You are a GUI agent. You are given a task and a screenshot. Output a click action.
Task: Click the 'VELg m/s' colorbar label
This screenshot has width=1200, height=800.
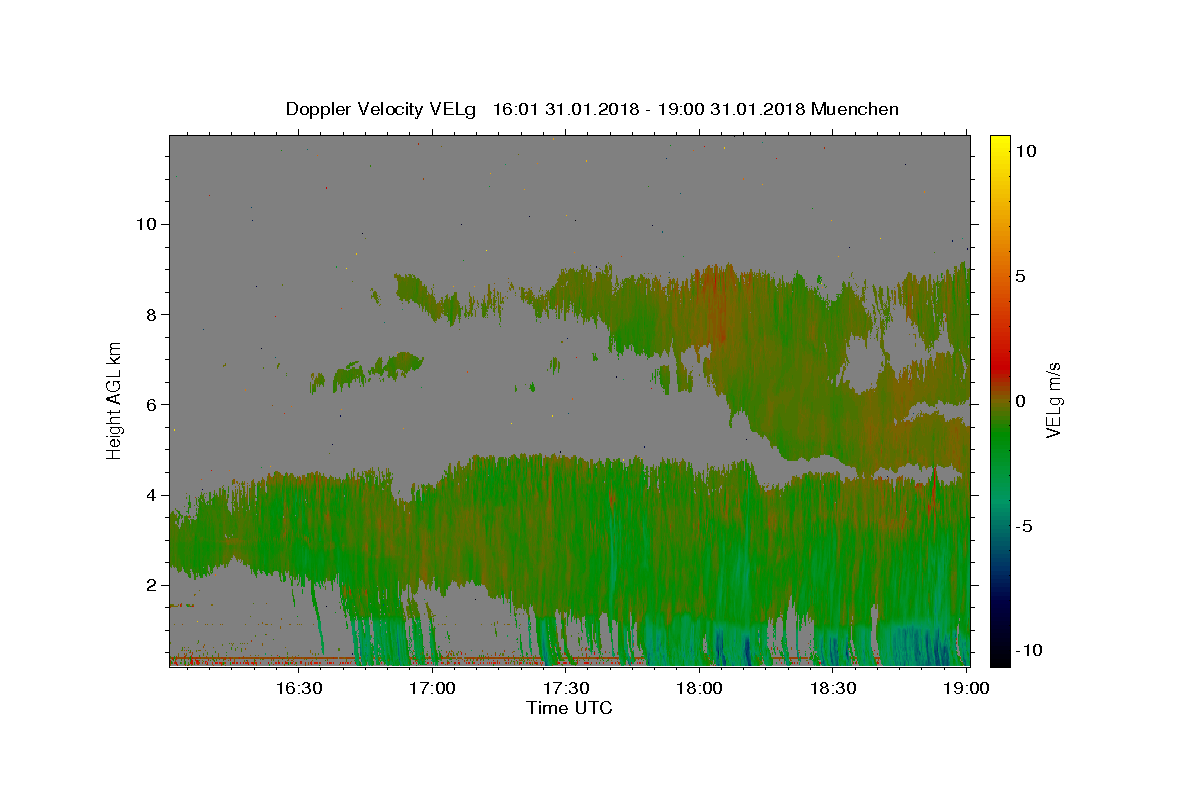[x=1053, y=400]
